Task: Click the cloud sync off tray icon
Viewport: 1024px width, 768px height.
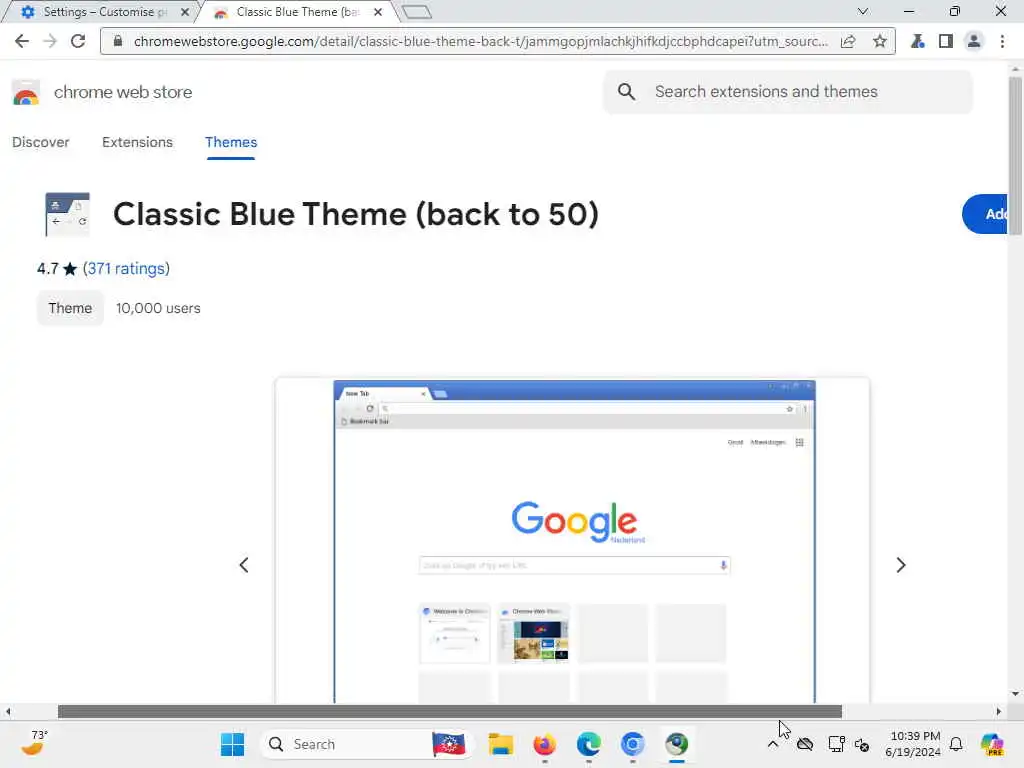Action: (805, 744)
